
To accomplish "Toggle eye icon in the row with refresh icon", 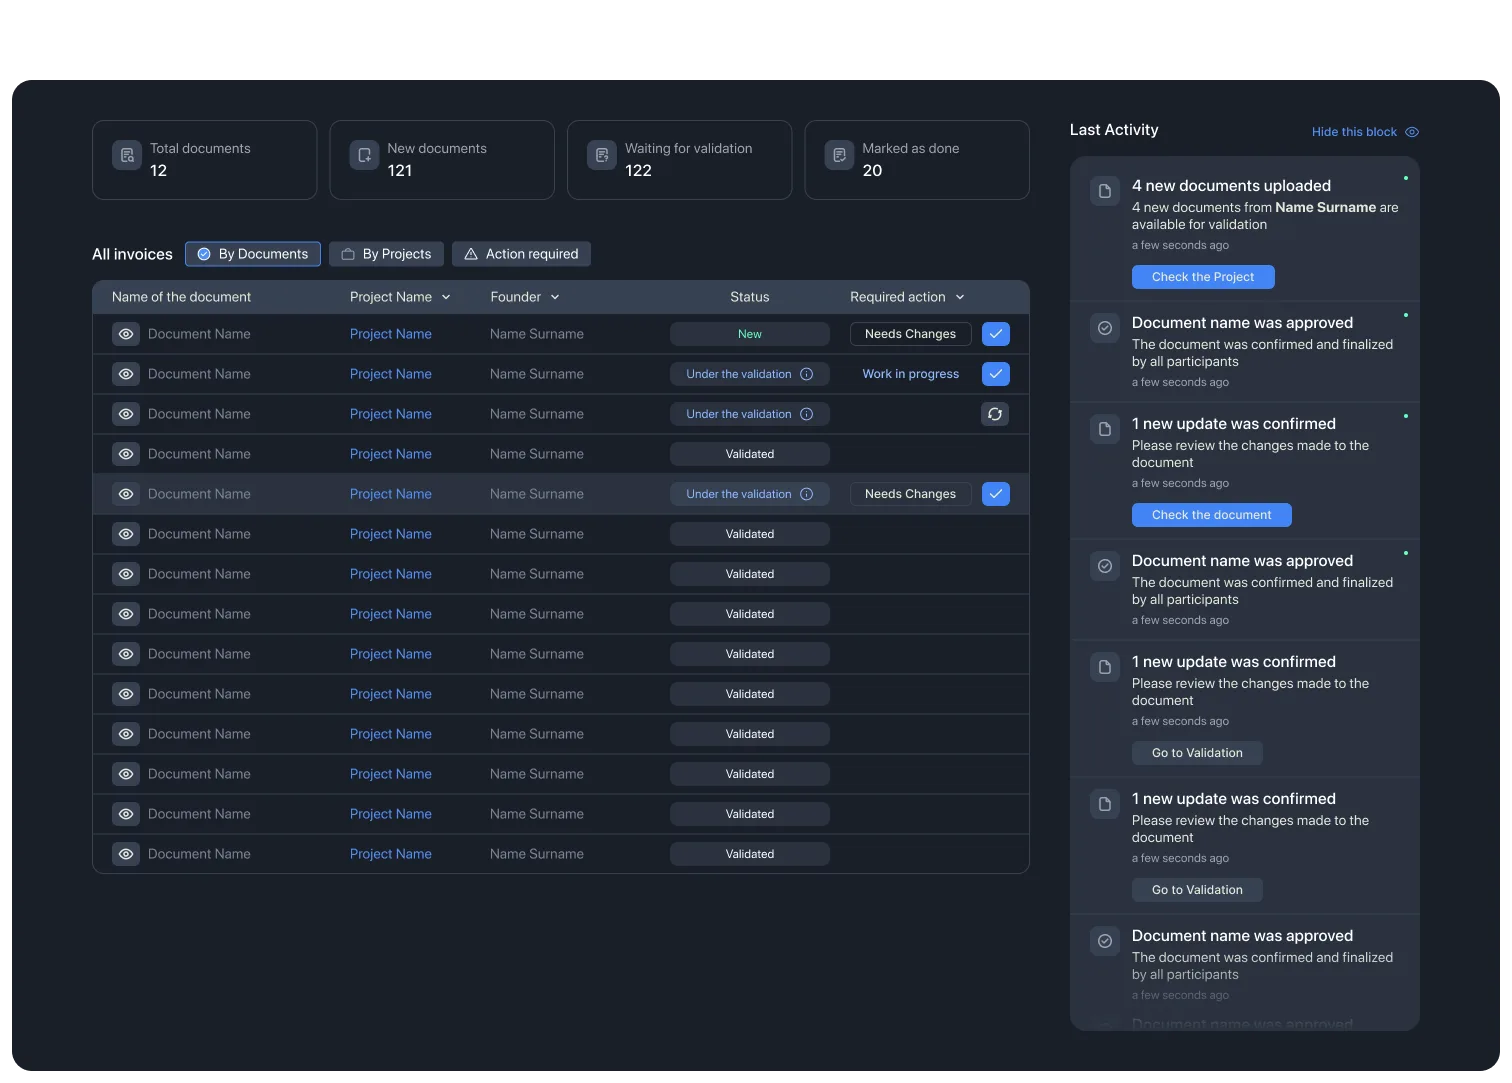I will [x=126, y=414].
